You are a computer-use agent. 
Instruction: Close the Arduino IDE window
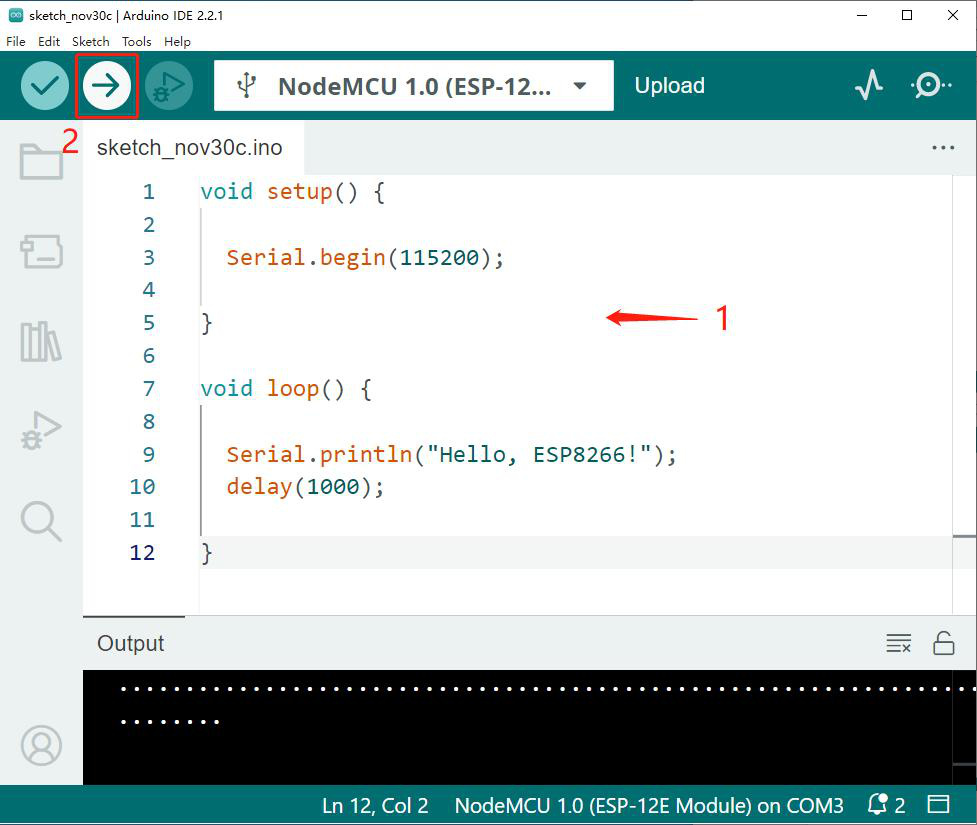953,15
